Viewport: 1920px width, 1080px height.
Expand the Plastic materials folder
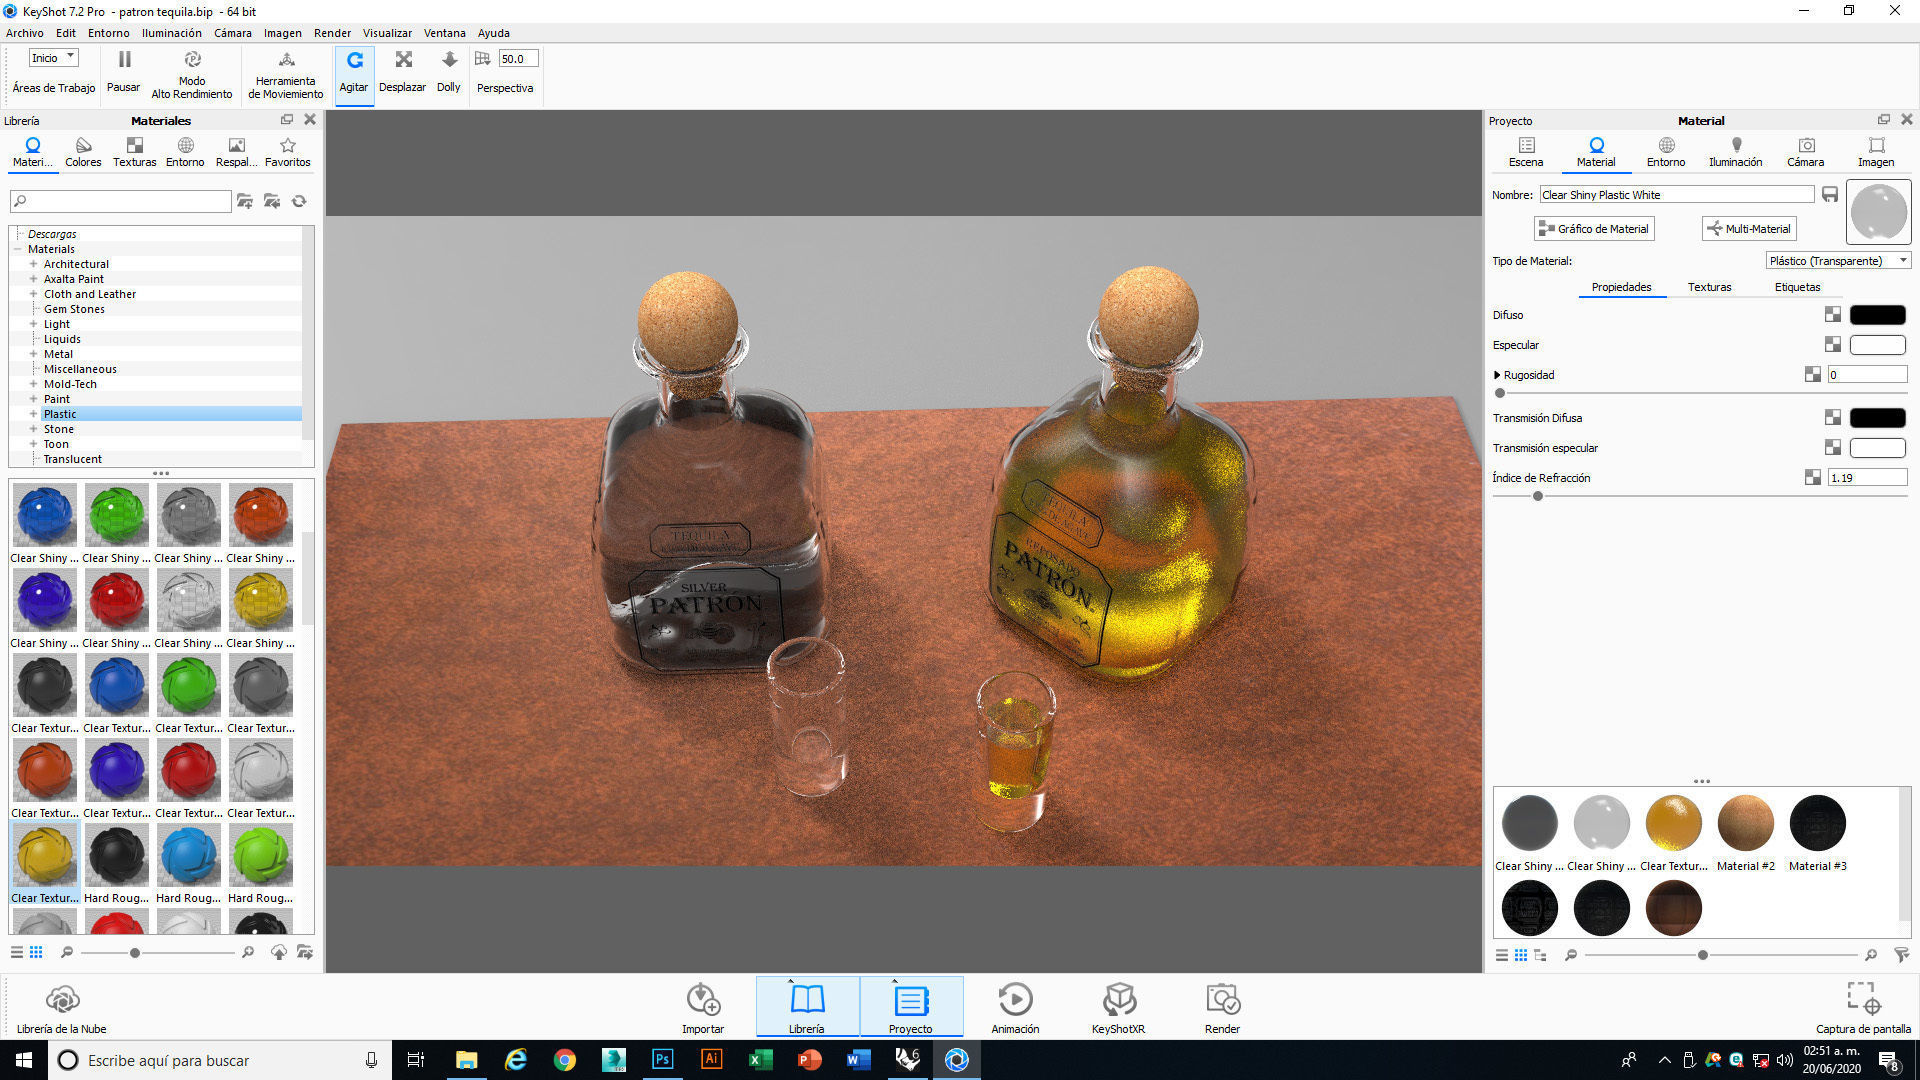pos(33,414)
